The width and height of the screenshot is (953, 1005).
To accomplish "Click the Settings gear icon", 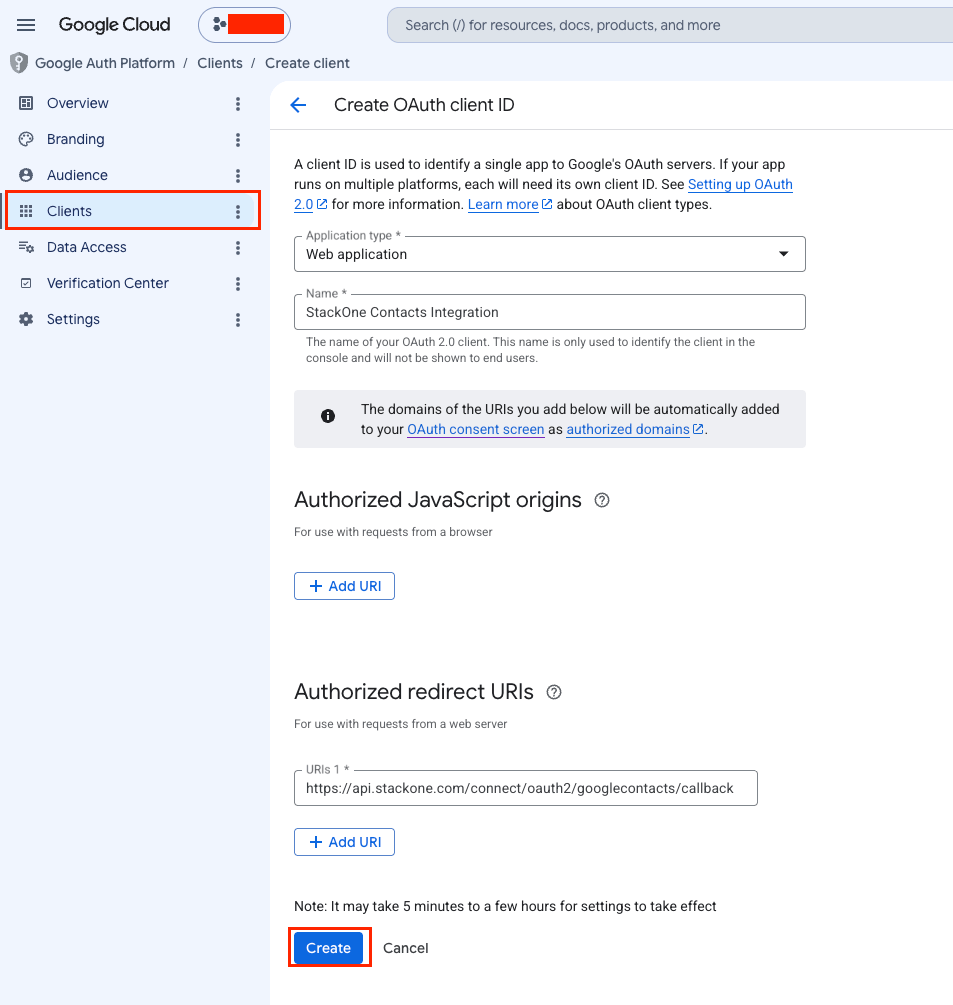I will (26, 319).
